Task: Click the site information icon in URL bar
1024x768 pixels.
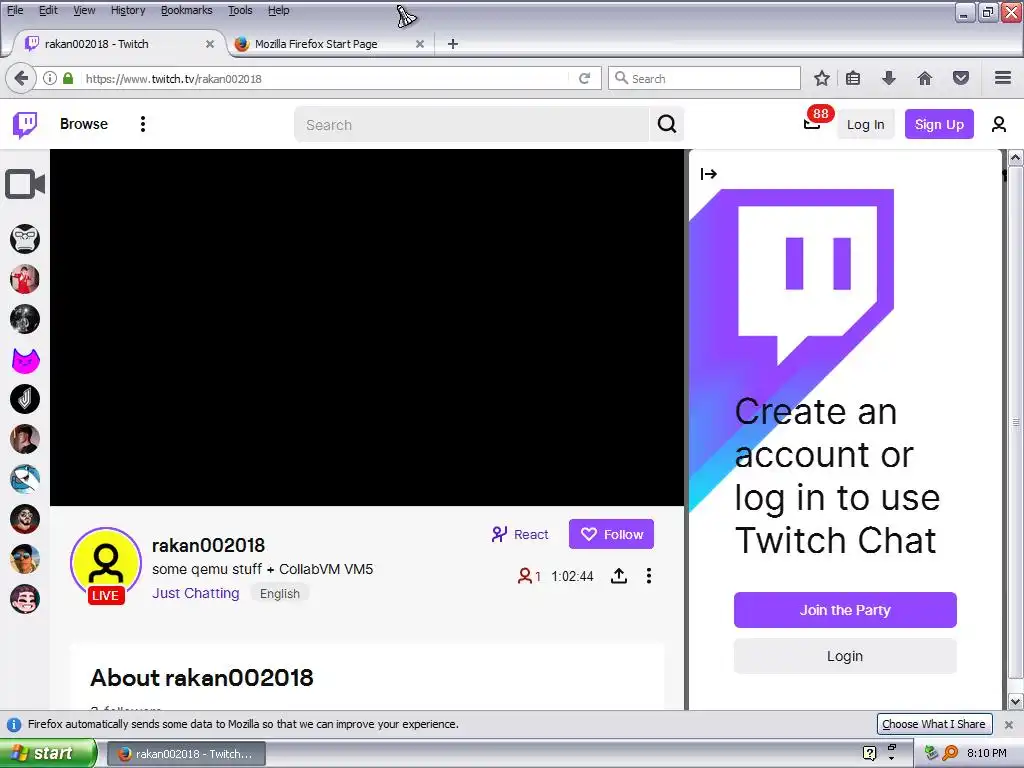Action: pyautogui.click(x=50, y=78)
